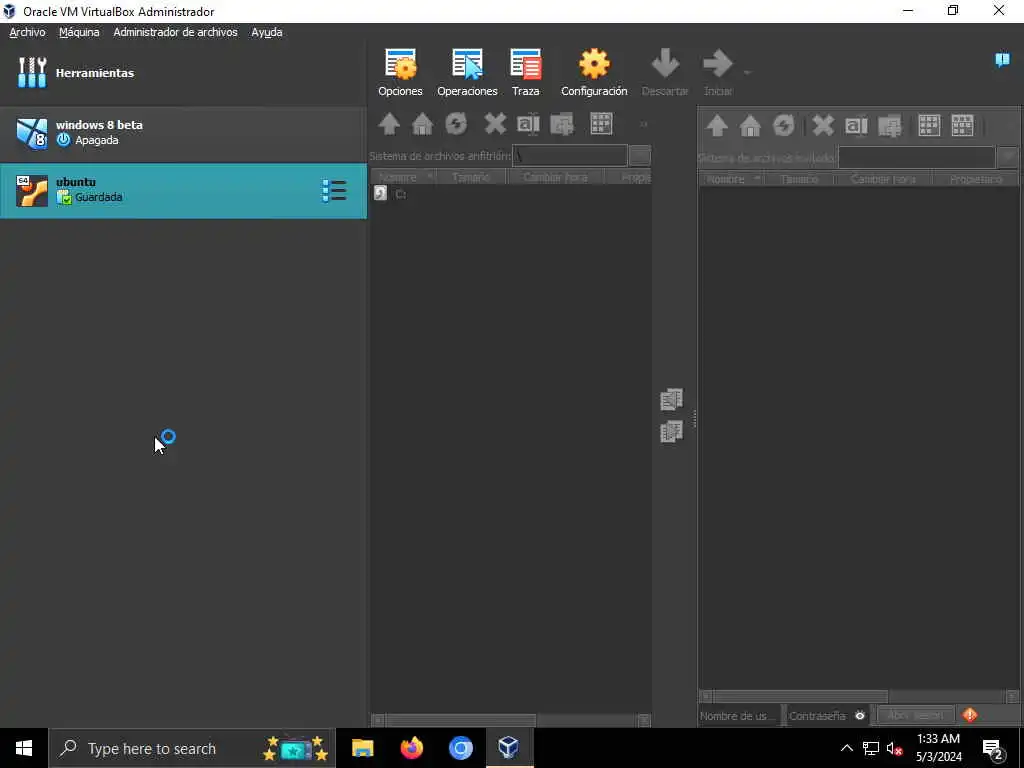The image size is (1024, 768).
Task: Open the host path dropdown button
Action: click(639, 155)
